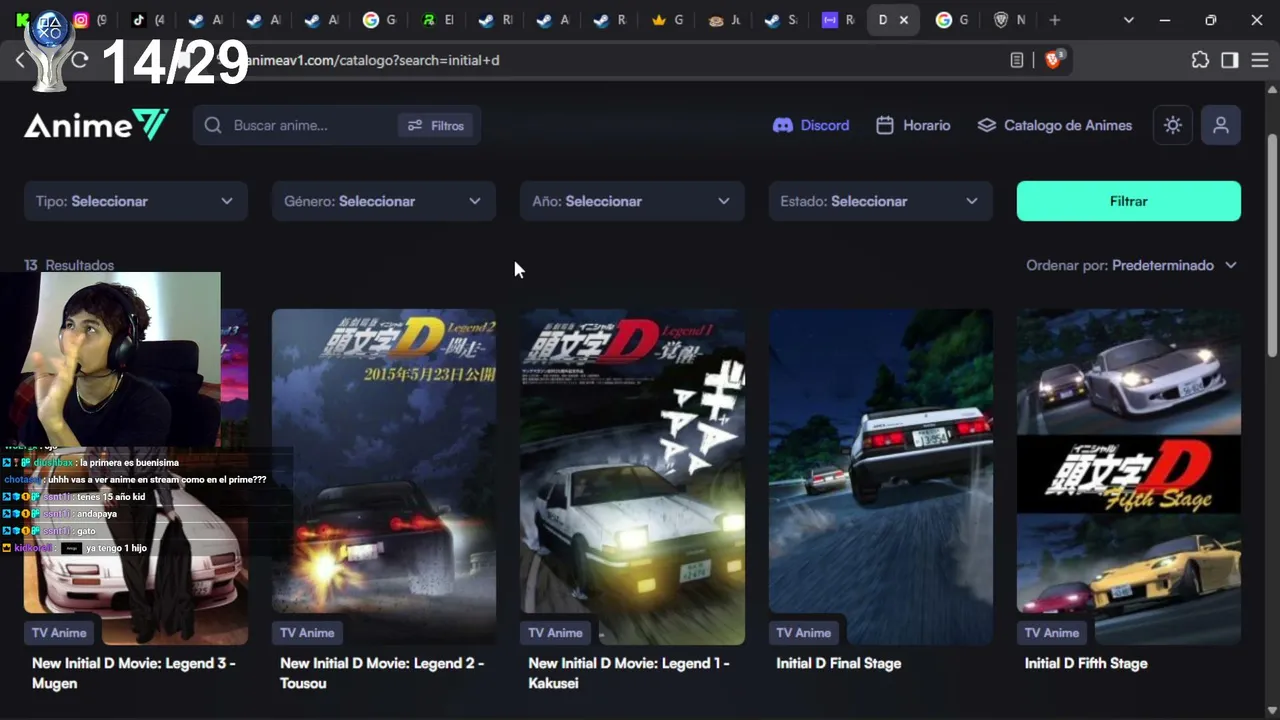Open the tab search chevron
1280x720 pixels.
1129,20
